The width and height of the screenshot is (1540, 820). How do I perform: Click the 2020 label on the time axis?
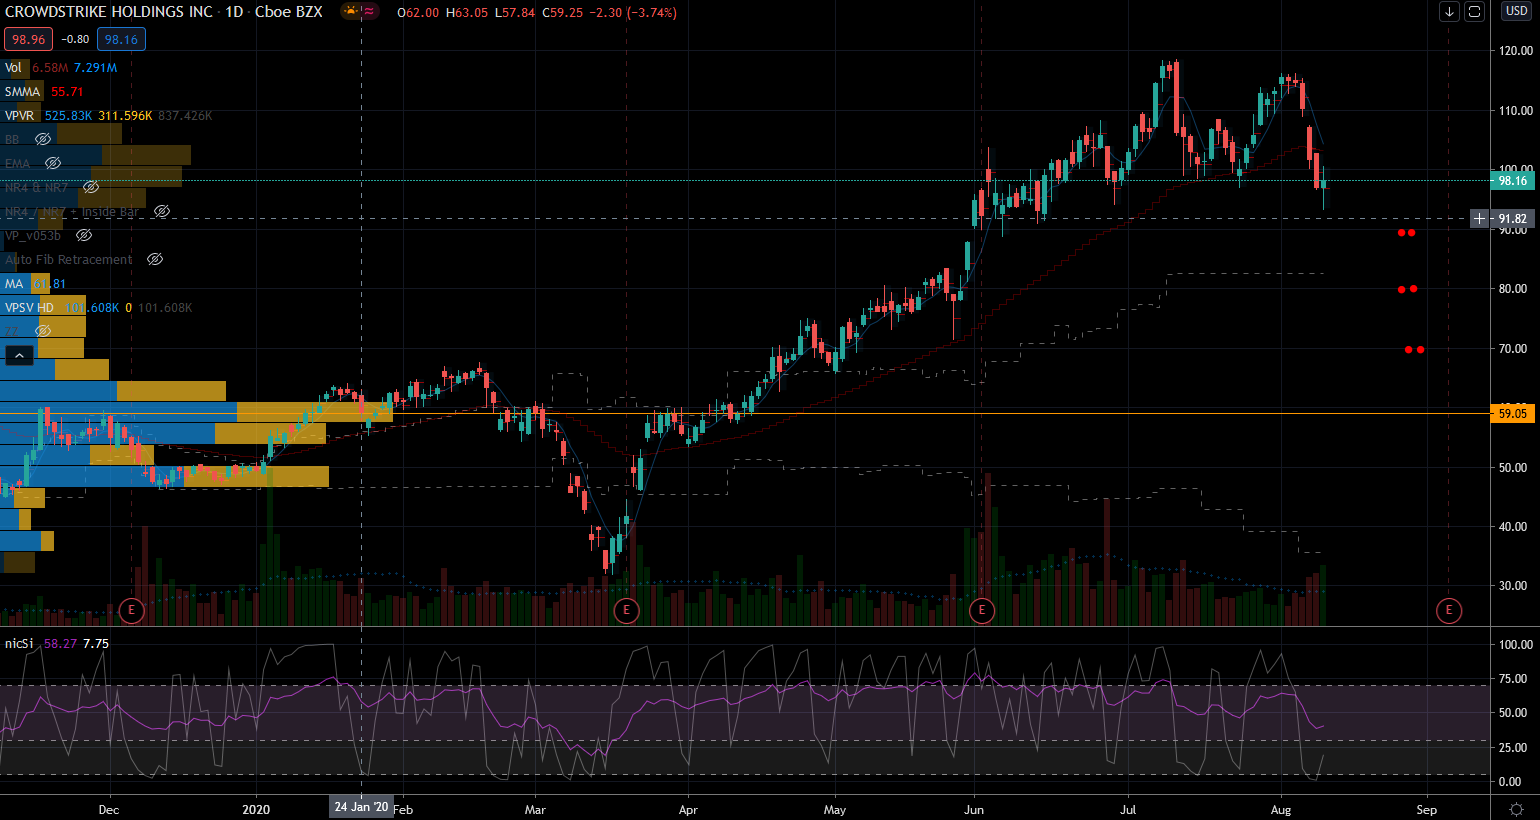[257, 809]
